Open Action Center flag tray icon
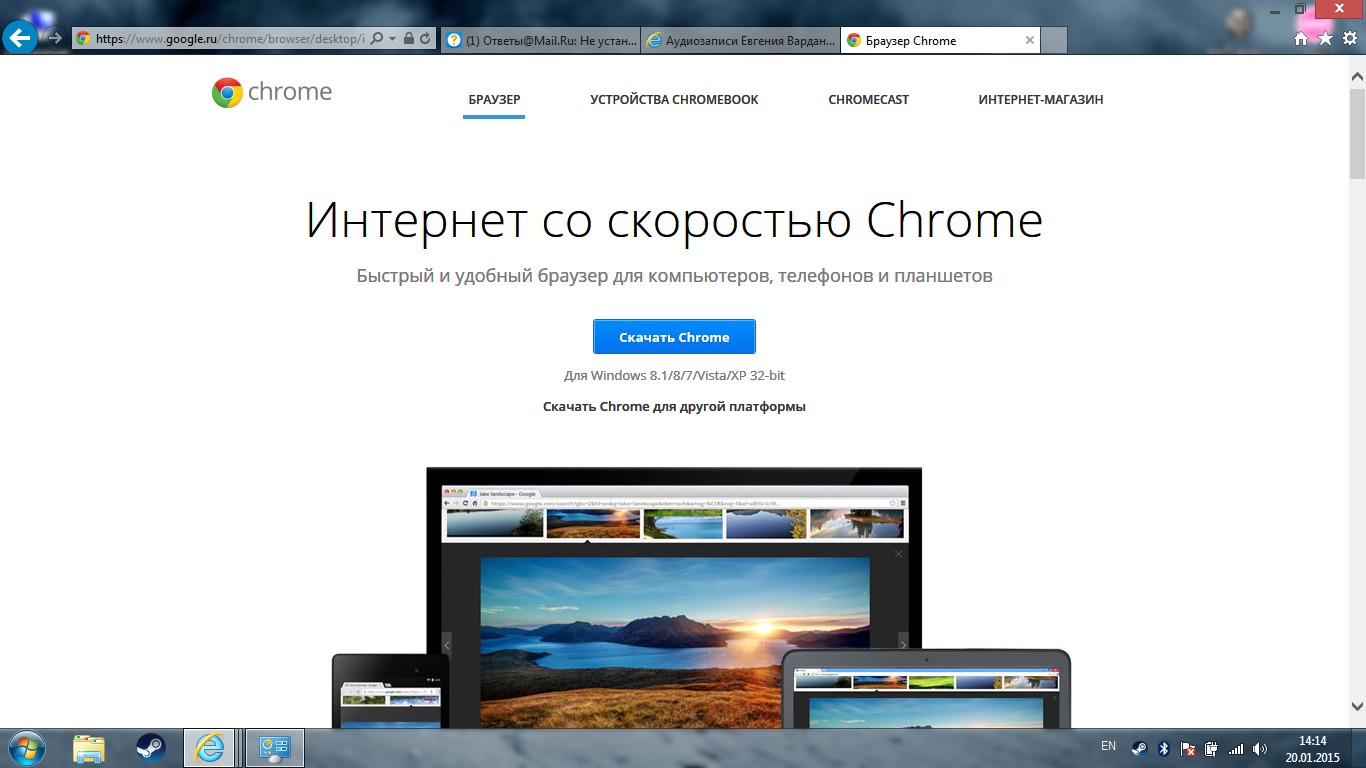This screenshot has width=1366, height=768. (1188, 748)
